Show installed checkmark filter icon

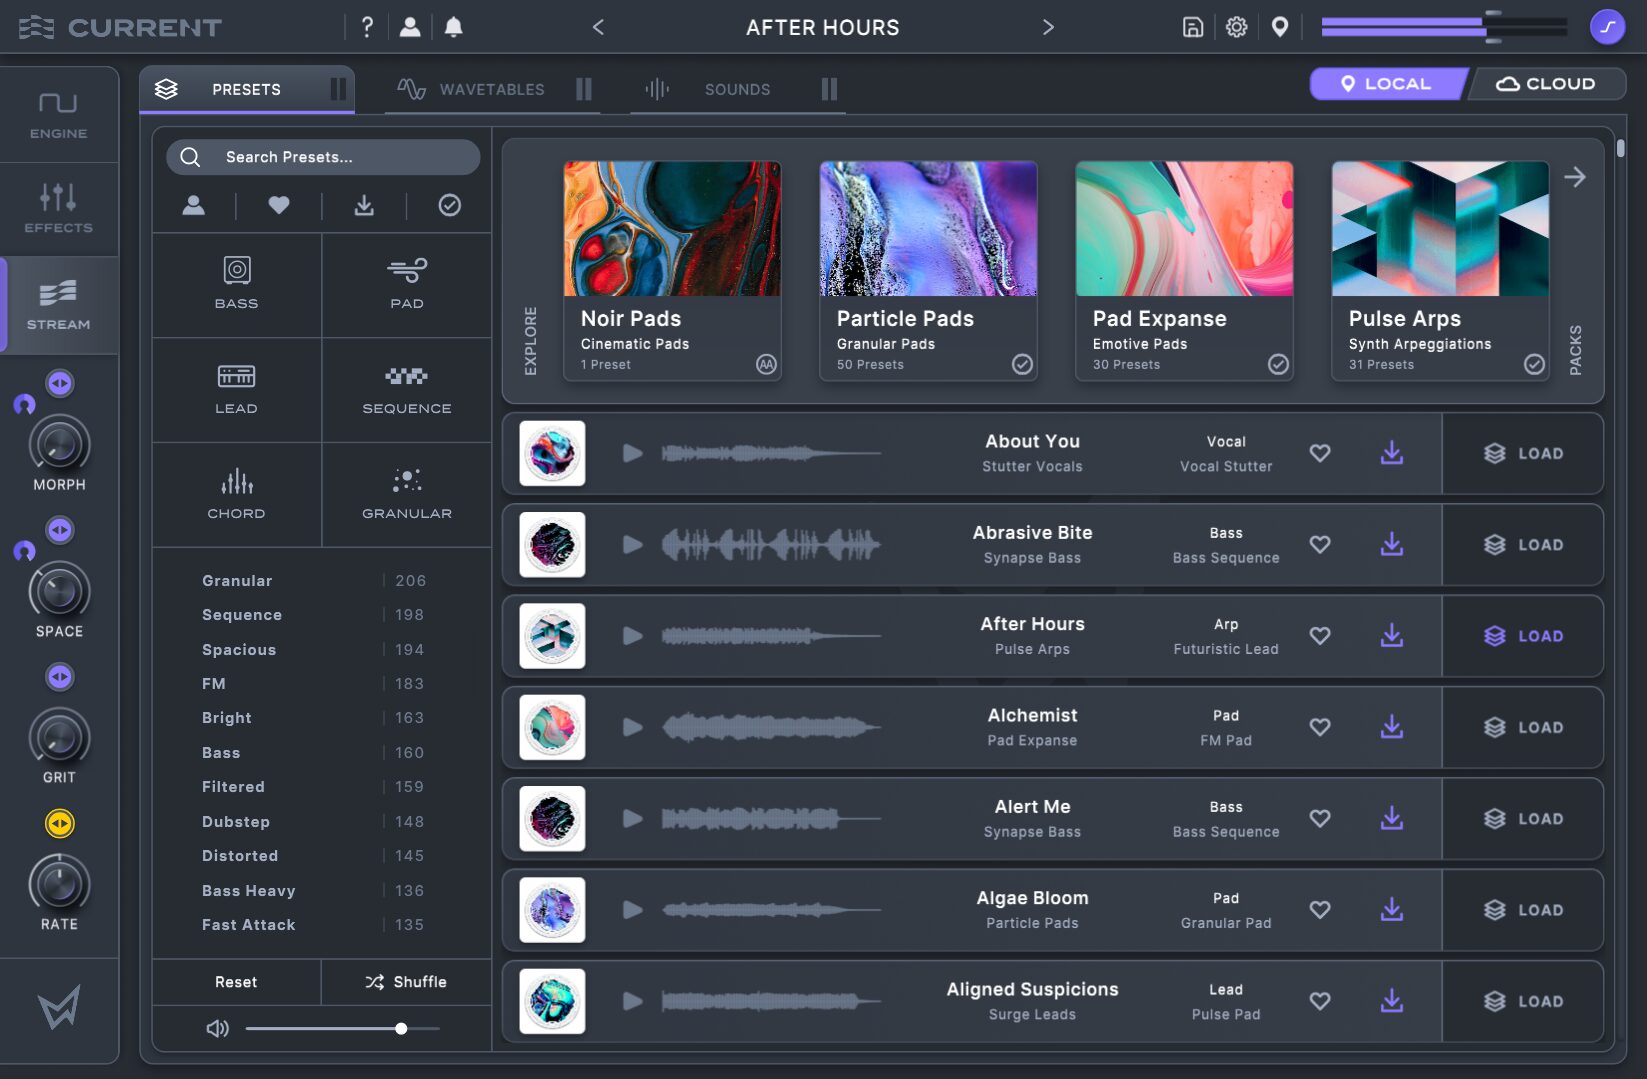pos(450,205)
